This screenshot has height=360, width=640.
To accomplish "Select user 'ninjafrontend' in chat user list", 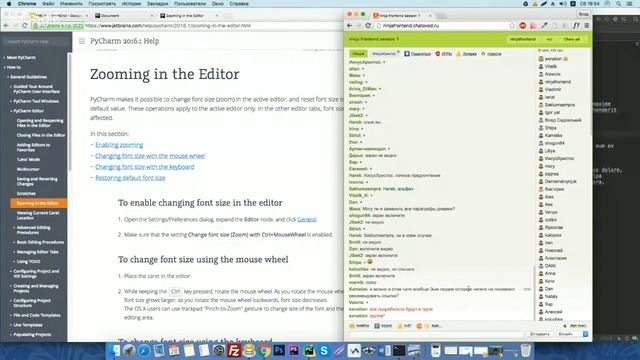I will point(557,82).
